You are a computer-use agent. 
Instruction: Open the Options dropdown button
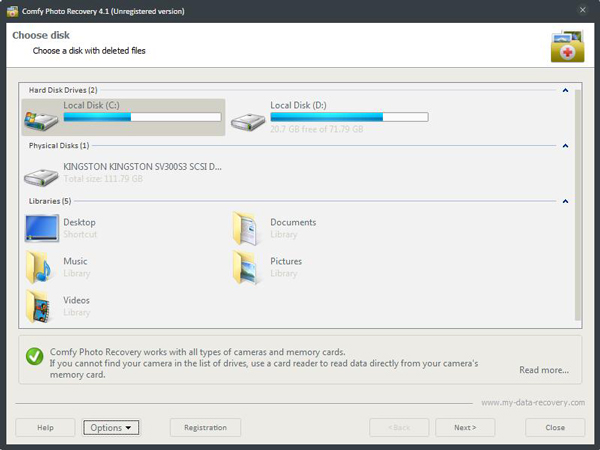pyautogui.click(x=111, y=427)
